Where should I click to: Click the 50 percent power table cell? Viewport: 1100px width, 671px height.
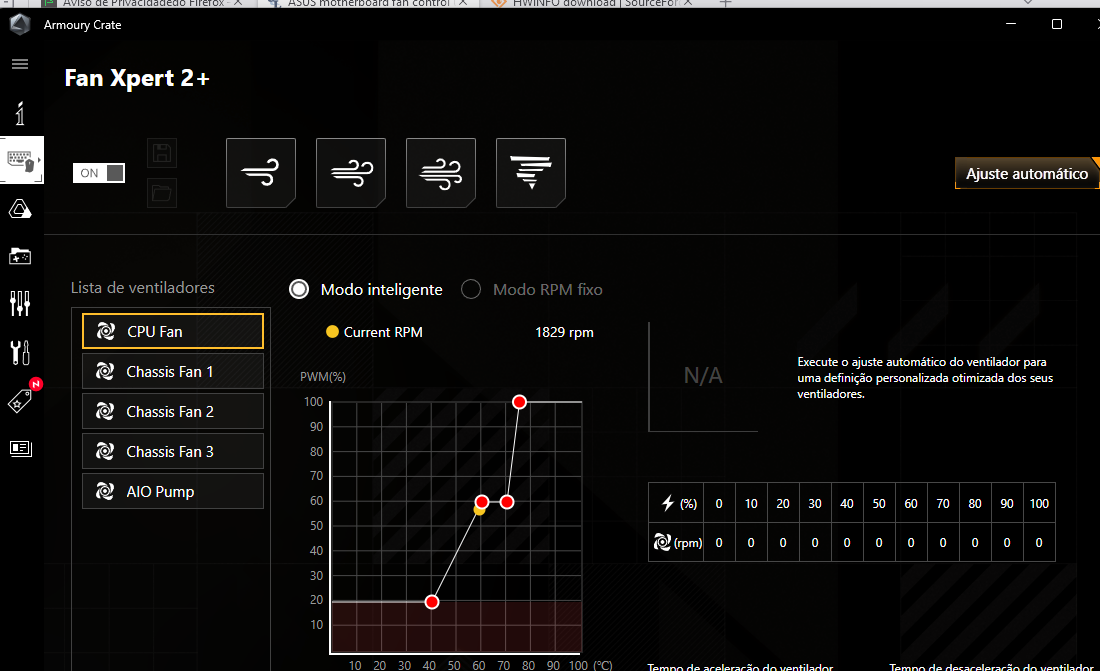click(879, 503)
